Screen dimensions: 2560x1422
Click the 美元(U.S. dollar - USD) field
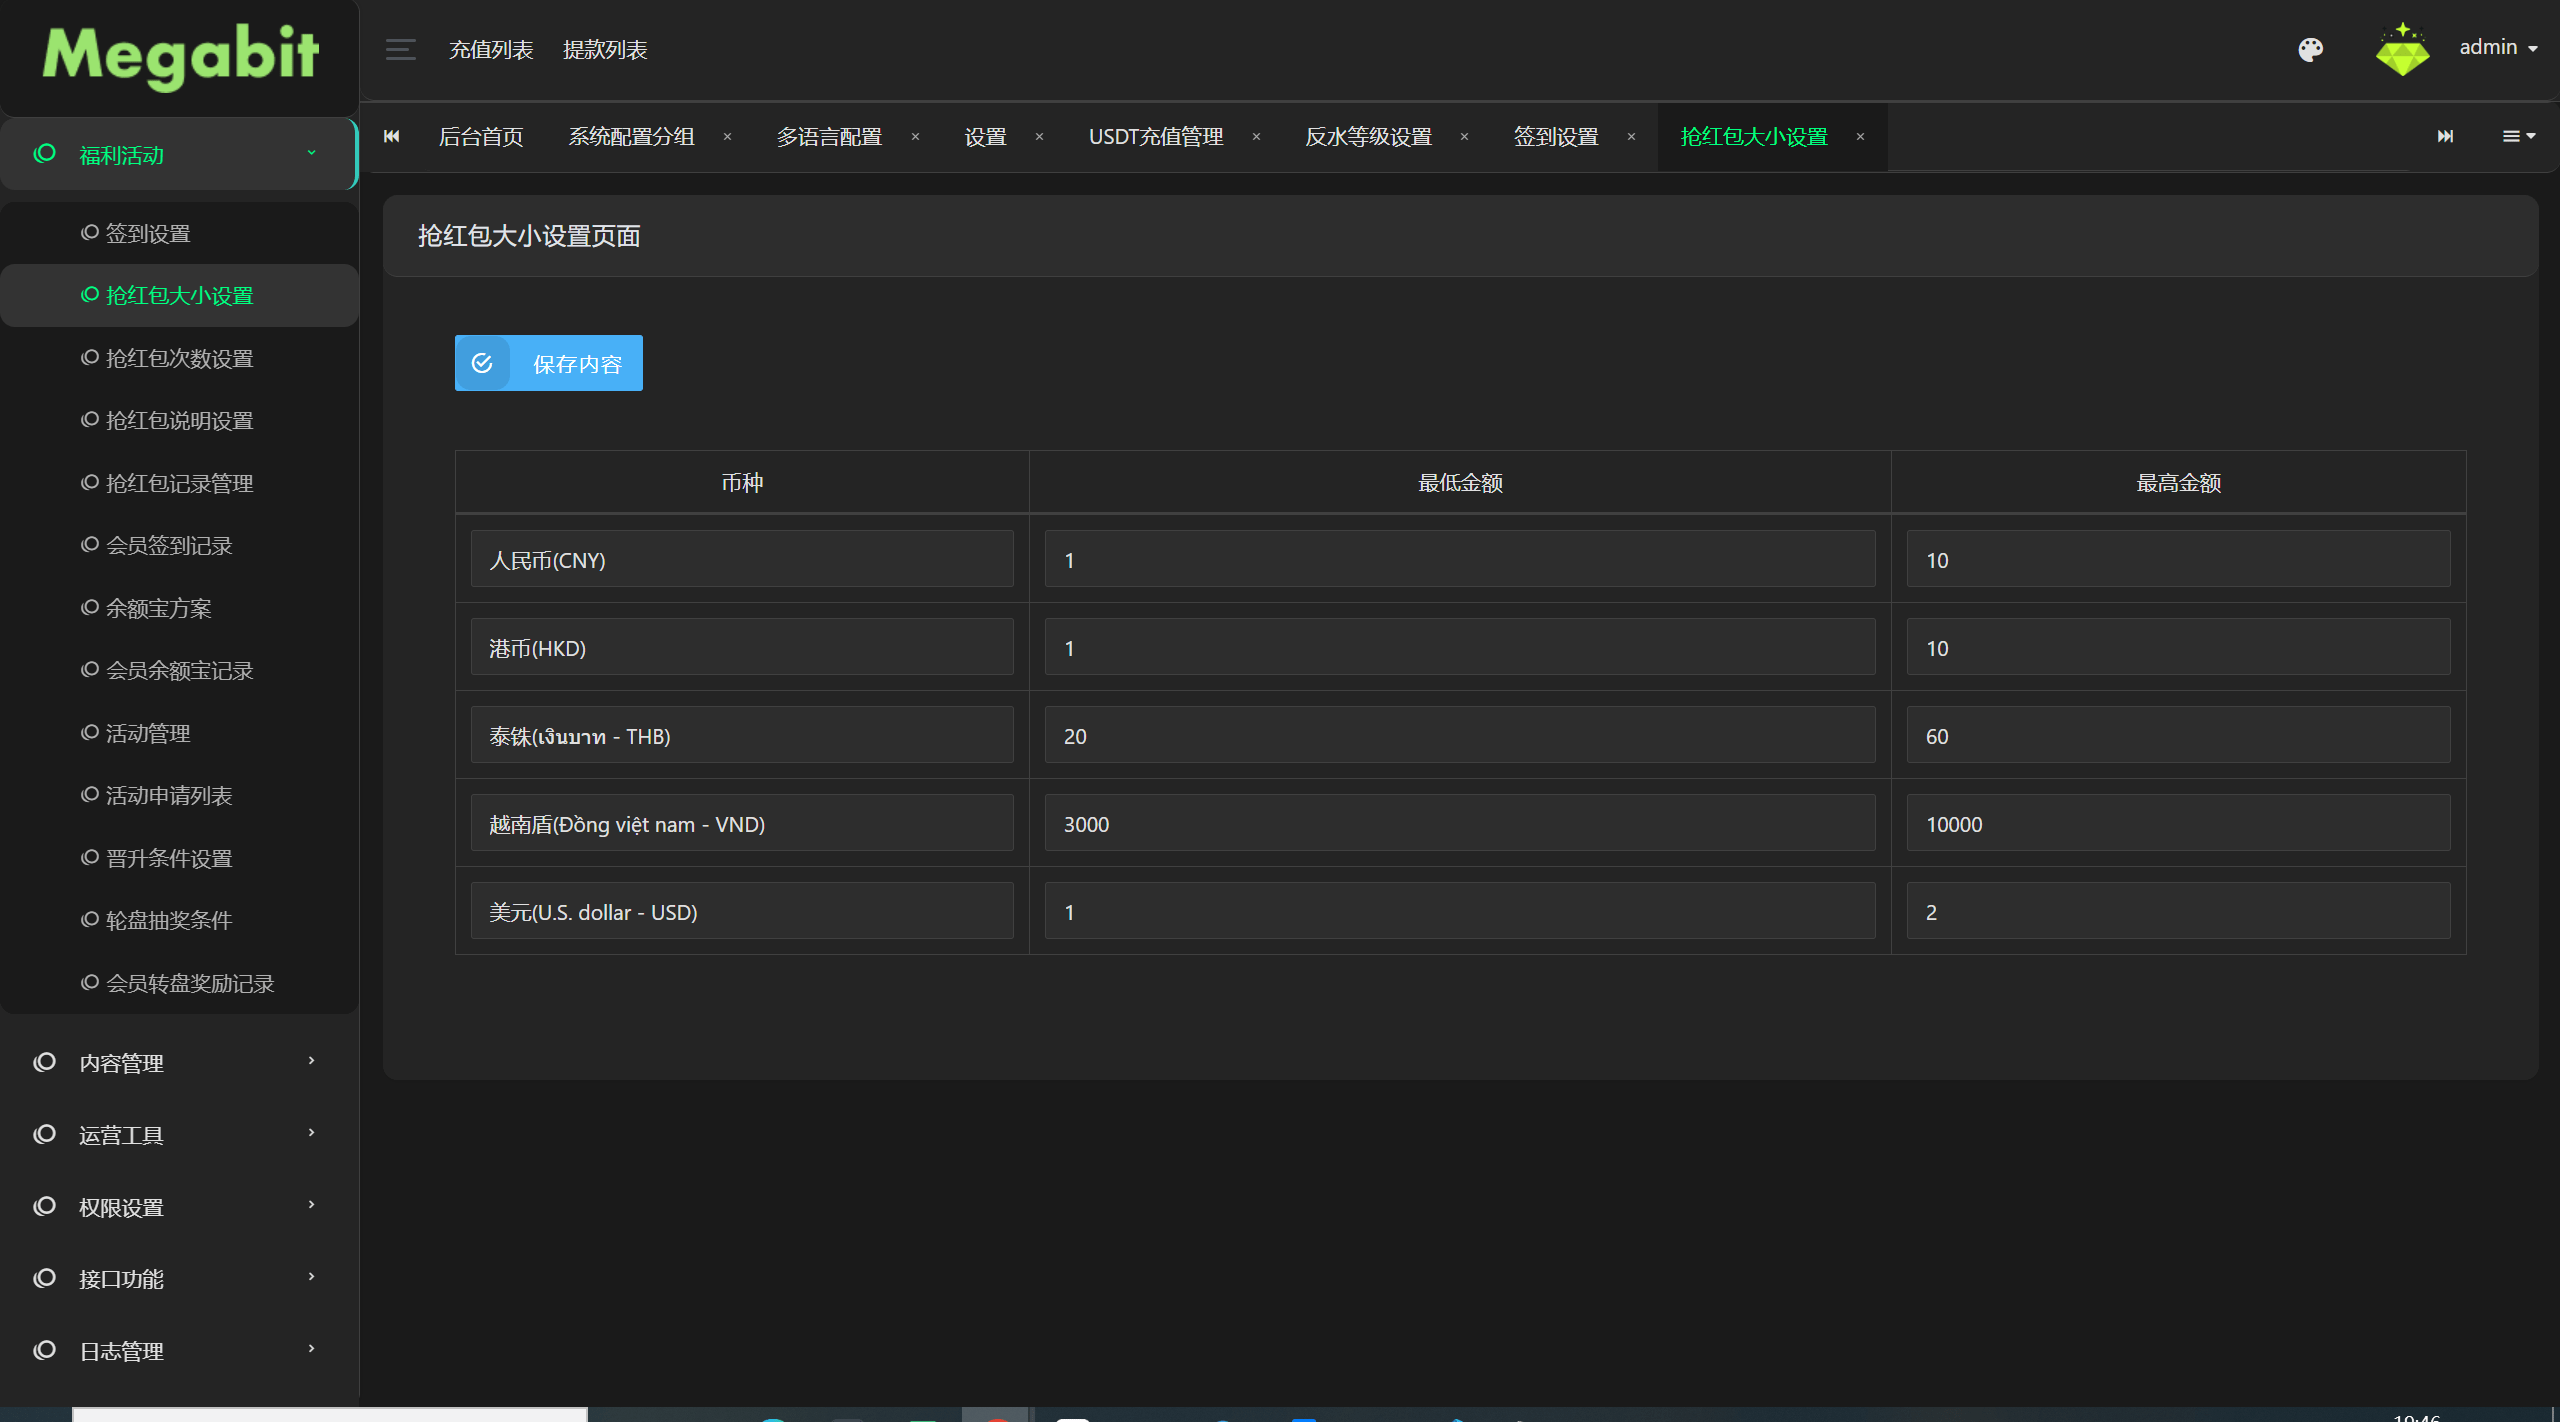pyautogui.click(x=742, y=911)
